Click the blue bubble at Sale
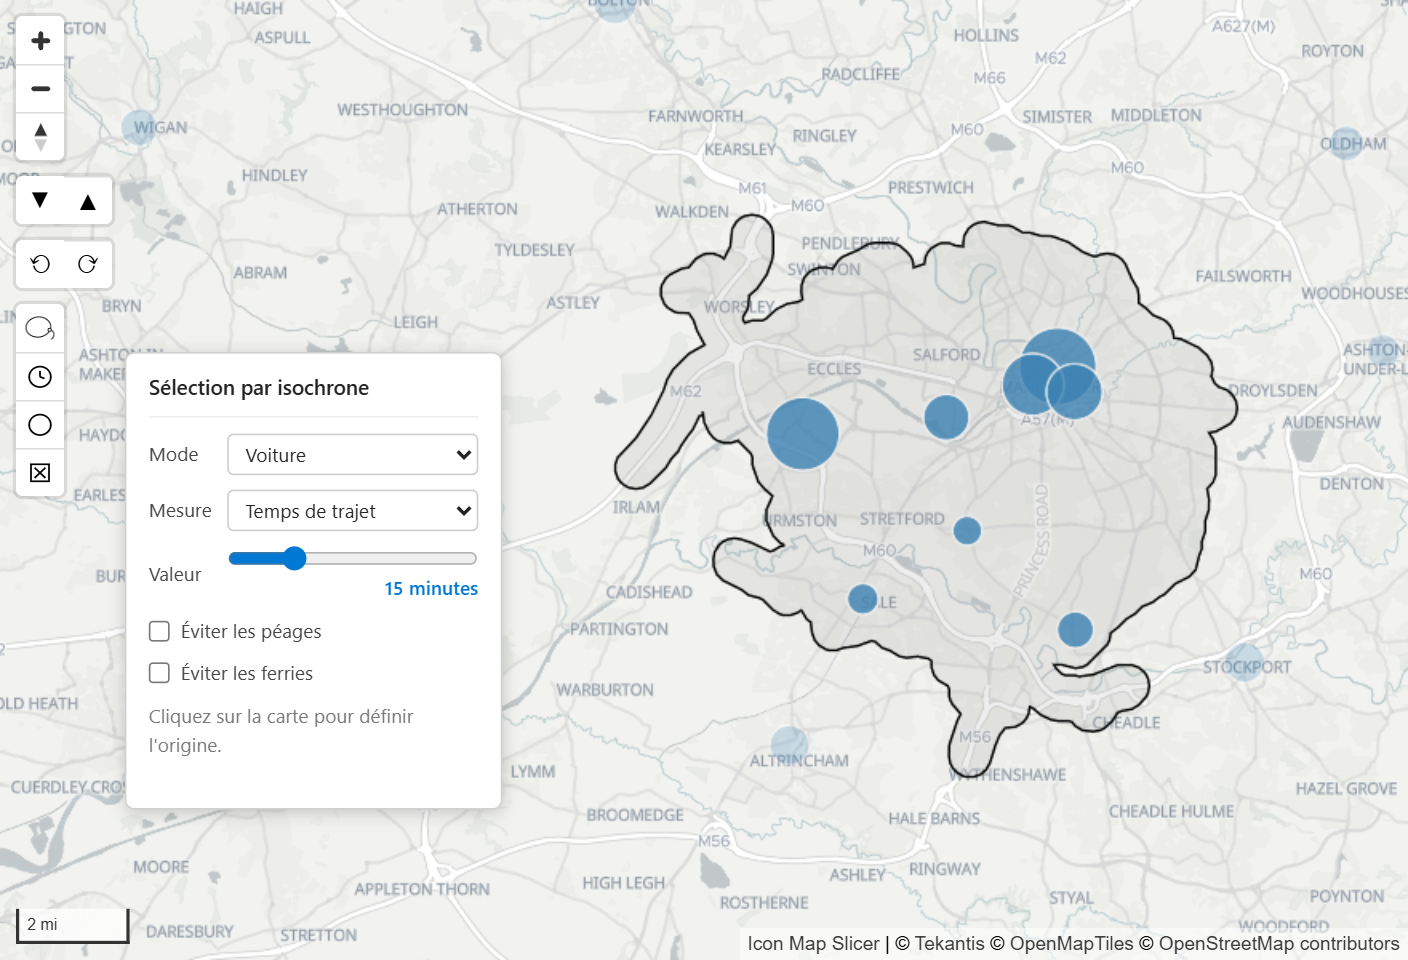 point(862,599)
